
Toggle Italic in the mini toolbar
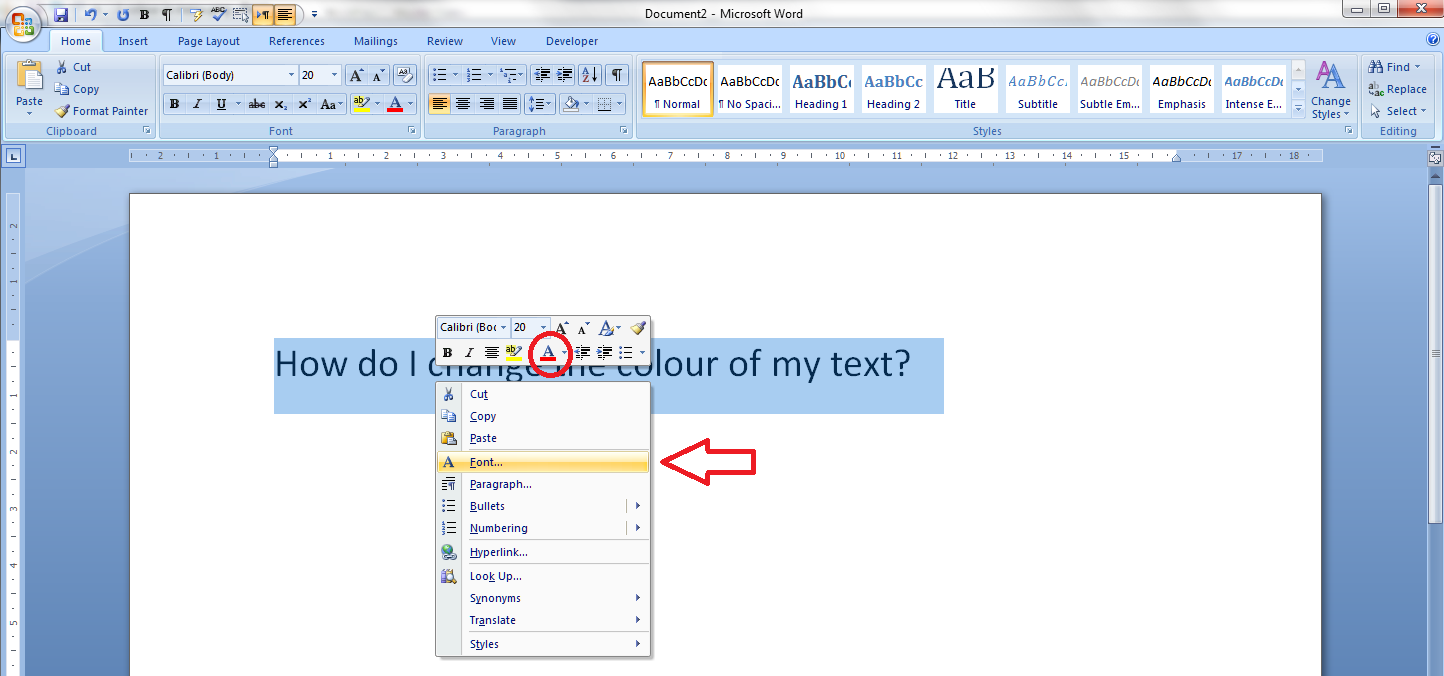tap(468, 353)
